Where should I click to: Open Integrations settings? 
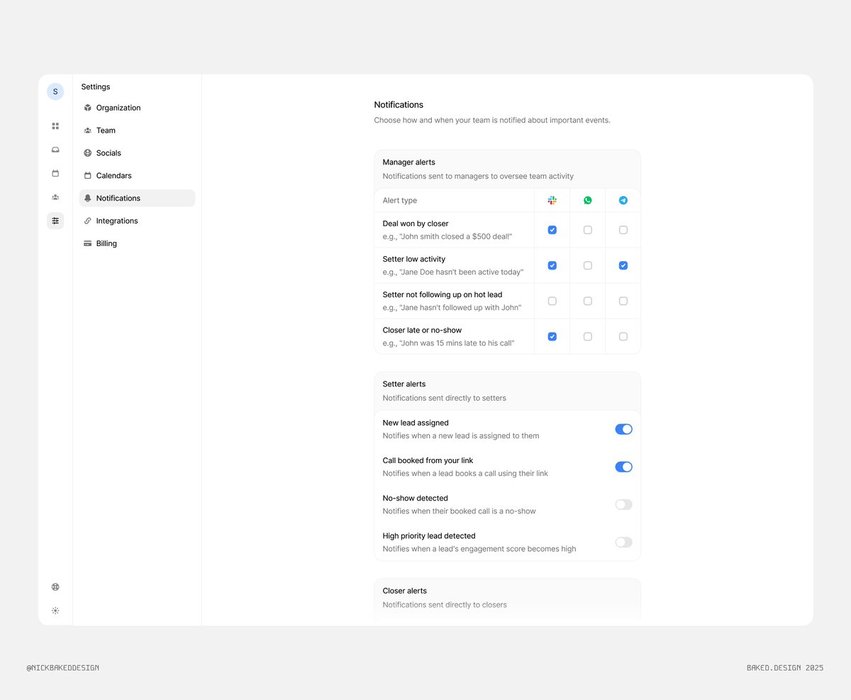137,221
